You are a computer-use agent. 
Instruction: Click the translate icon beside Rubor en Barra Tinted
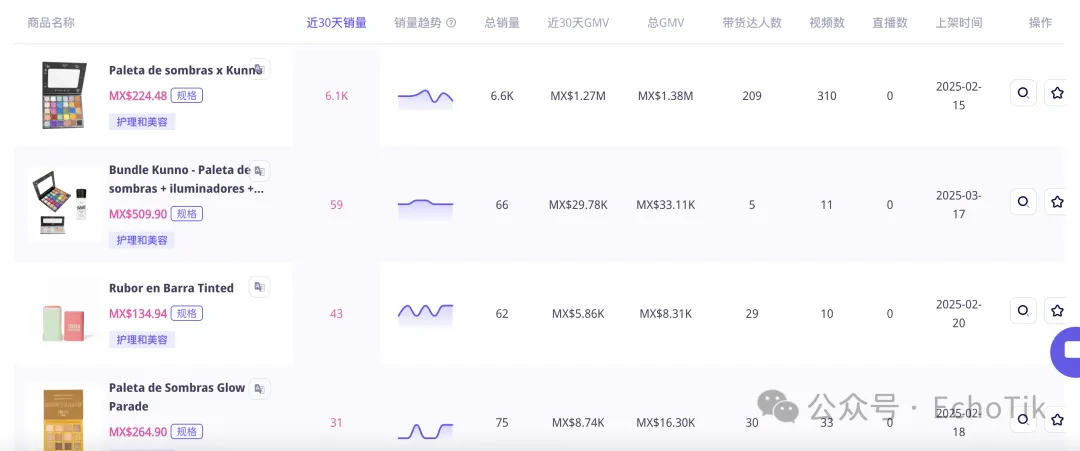tap(260, 287)
